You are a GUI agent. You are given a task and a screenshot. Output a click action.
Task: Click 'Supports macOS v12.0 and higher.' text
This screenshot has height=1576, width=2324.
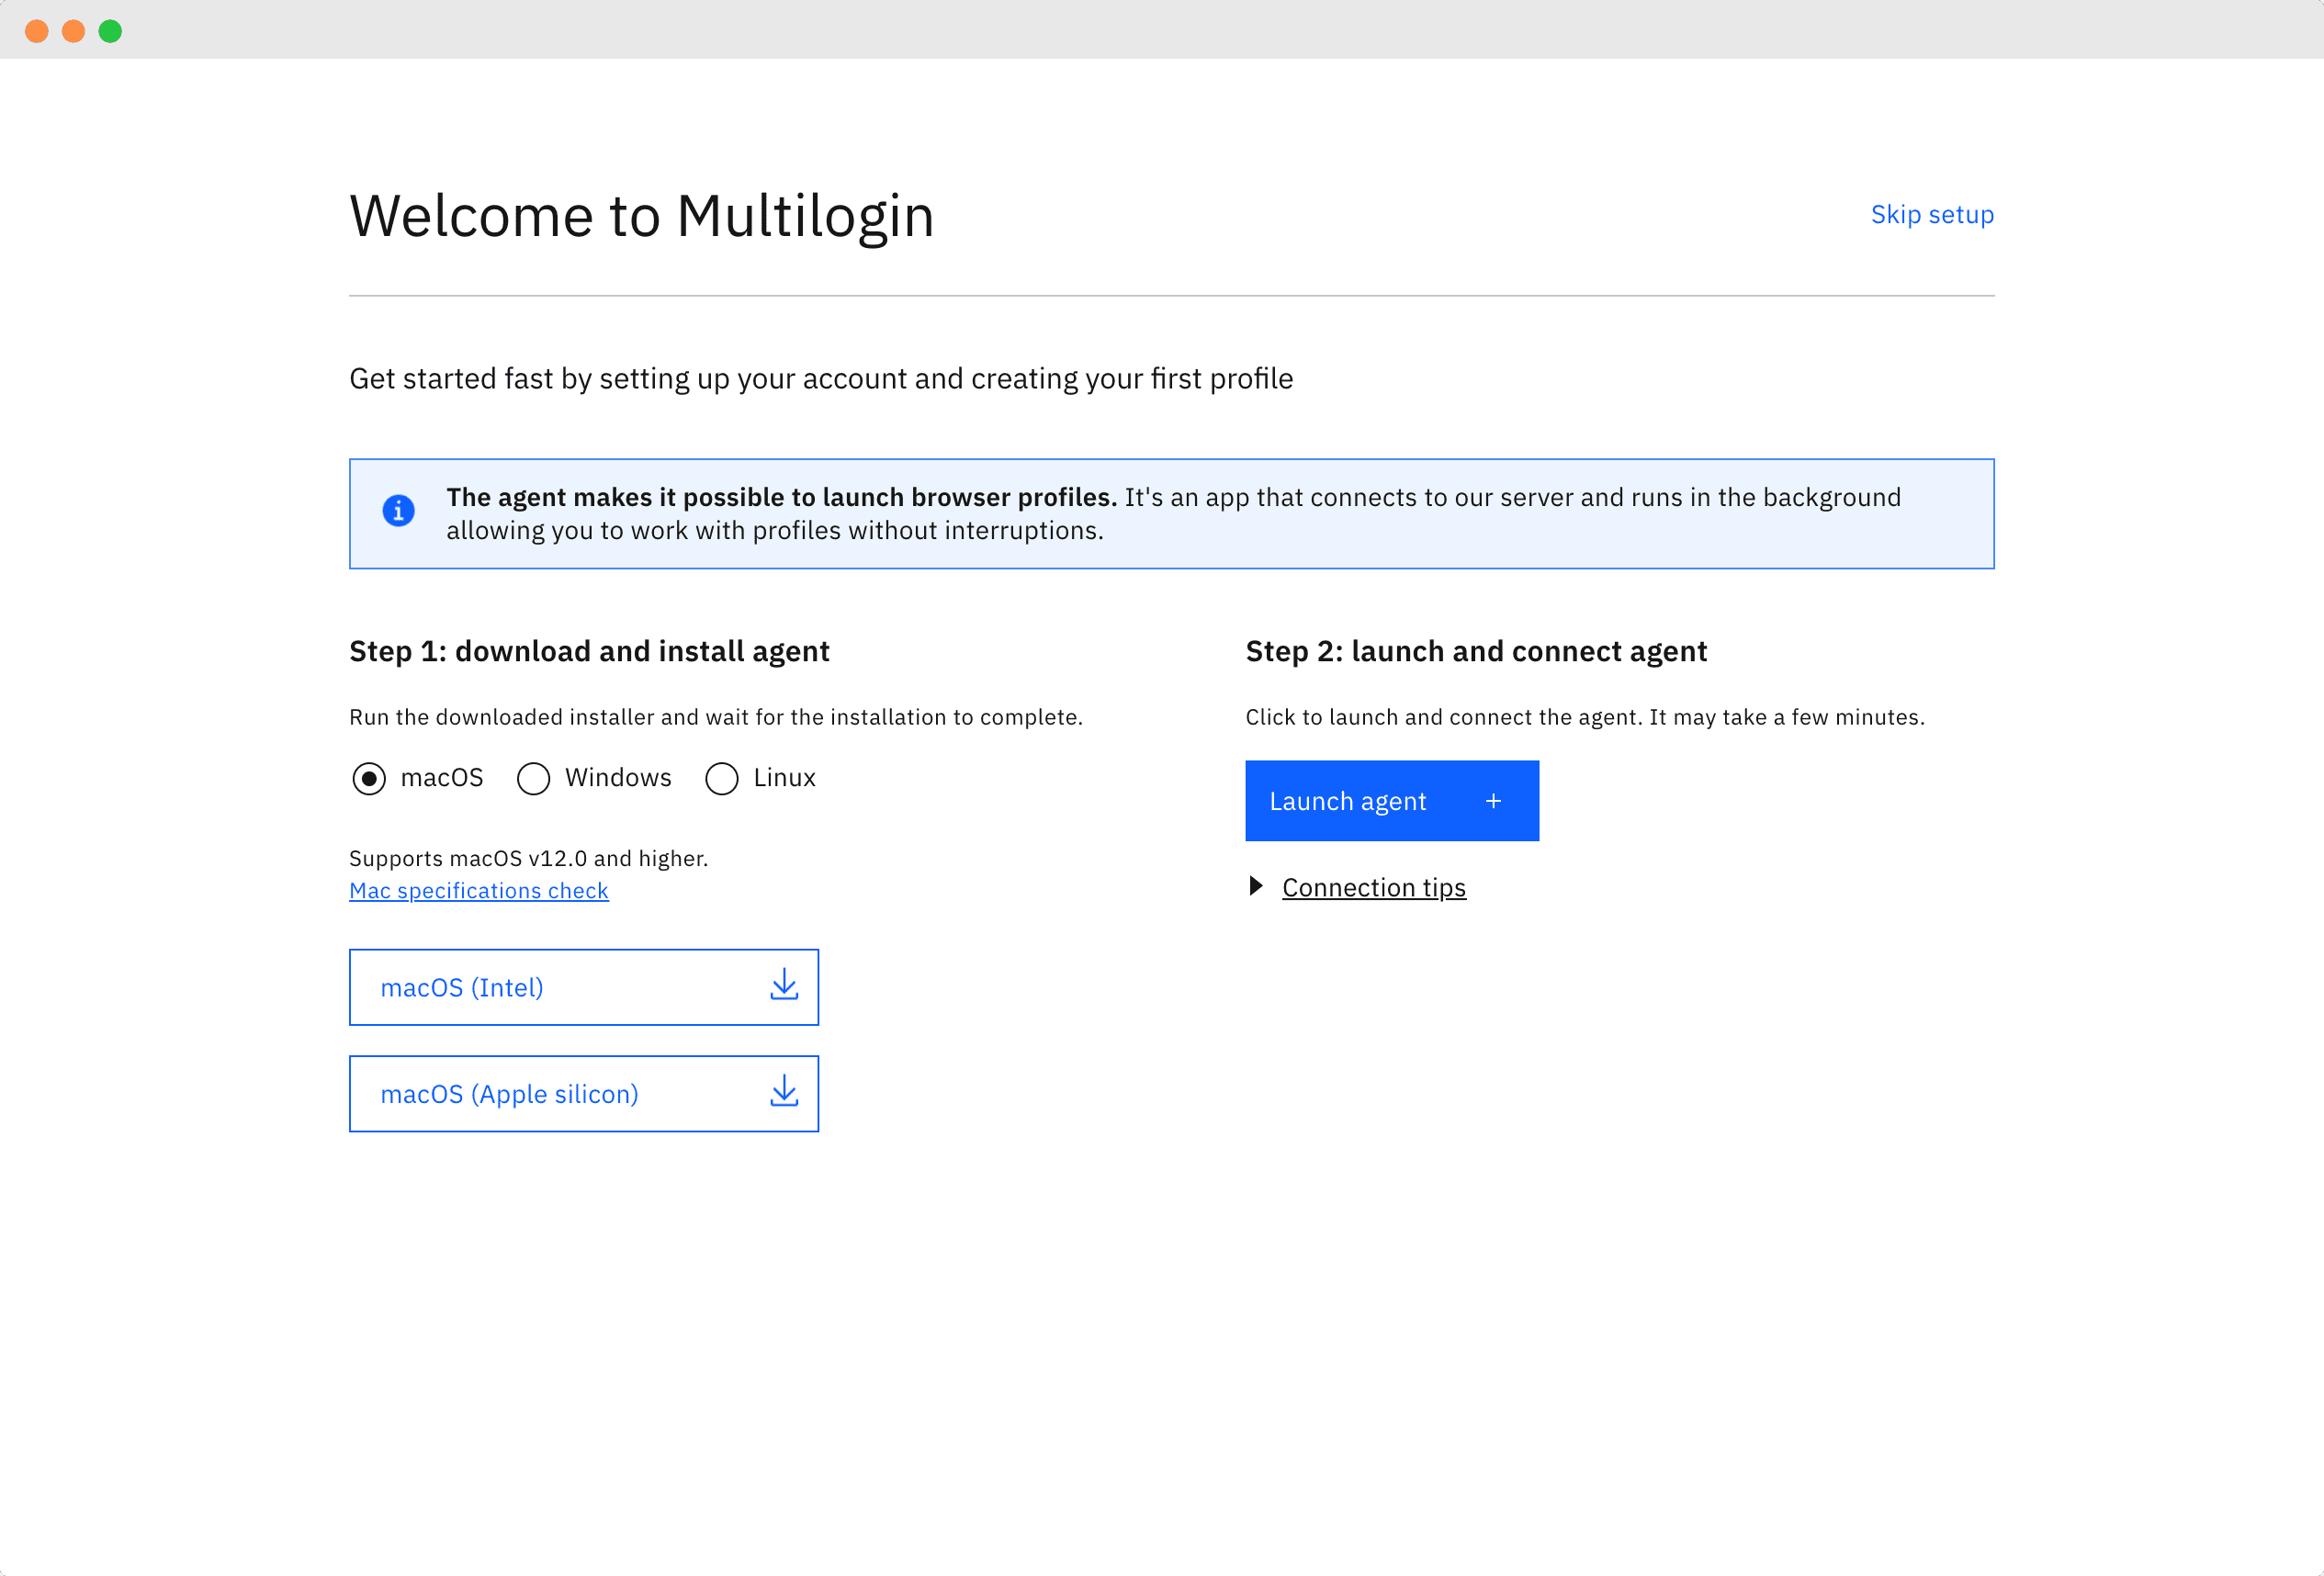[x=528, y=858]
